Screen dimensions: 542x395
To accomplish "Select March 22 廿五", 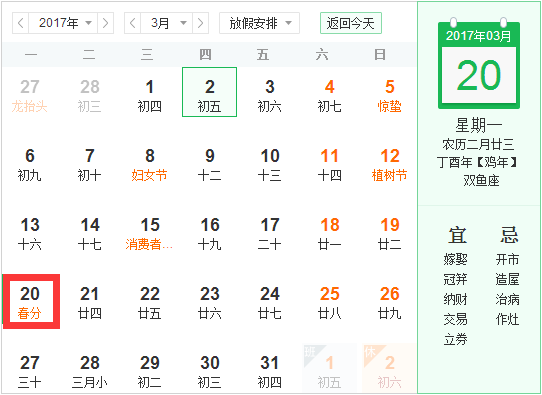I will (150, 302).
